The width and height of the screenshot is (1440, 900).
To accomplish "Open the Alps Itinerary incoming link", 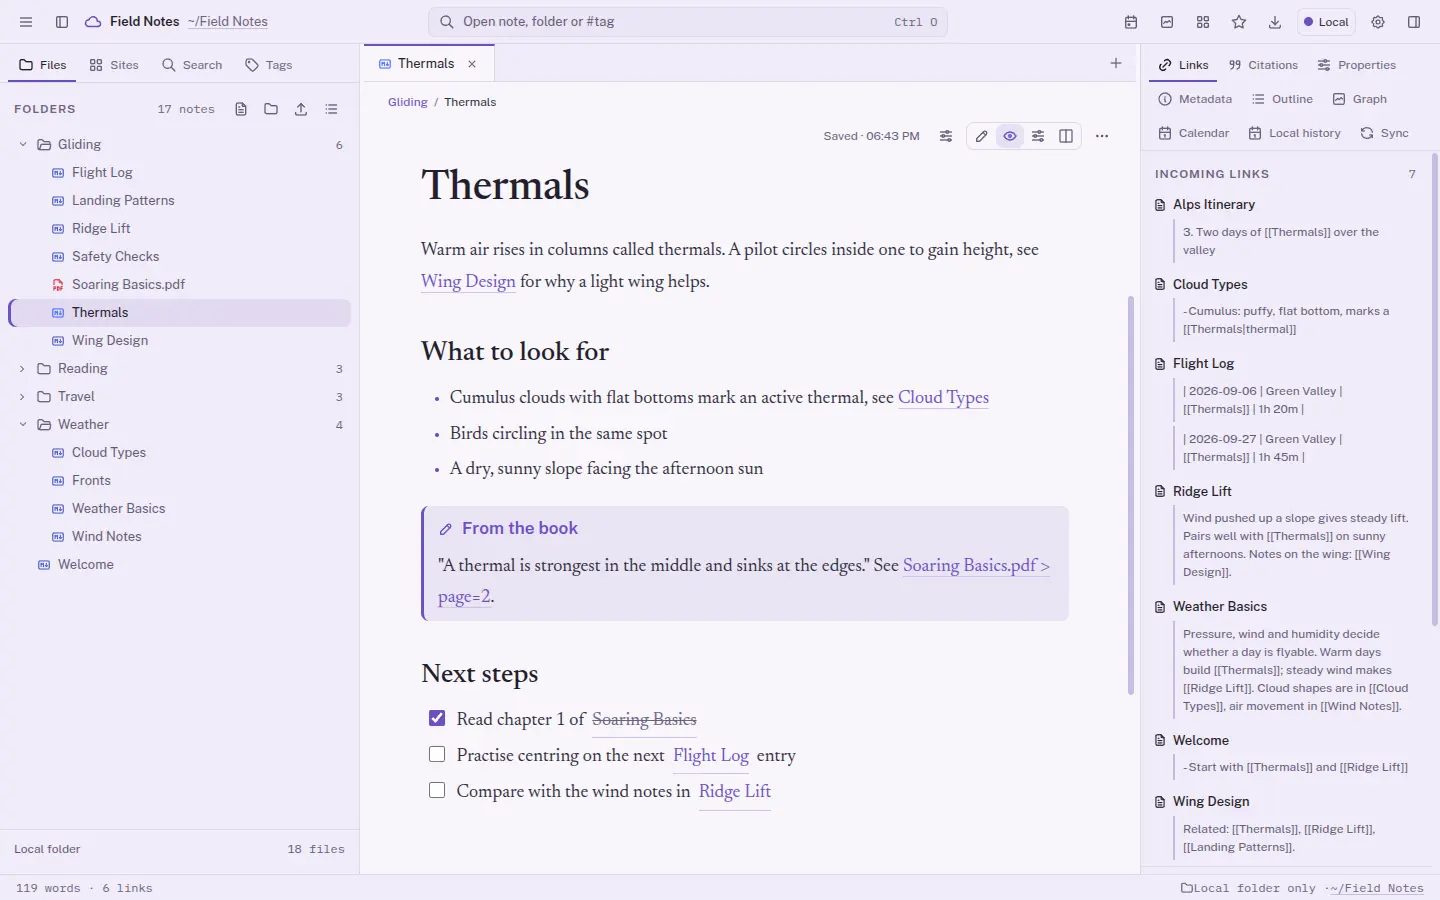I will [1214, 204].
